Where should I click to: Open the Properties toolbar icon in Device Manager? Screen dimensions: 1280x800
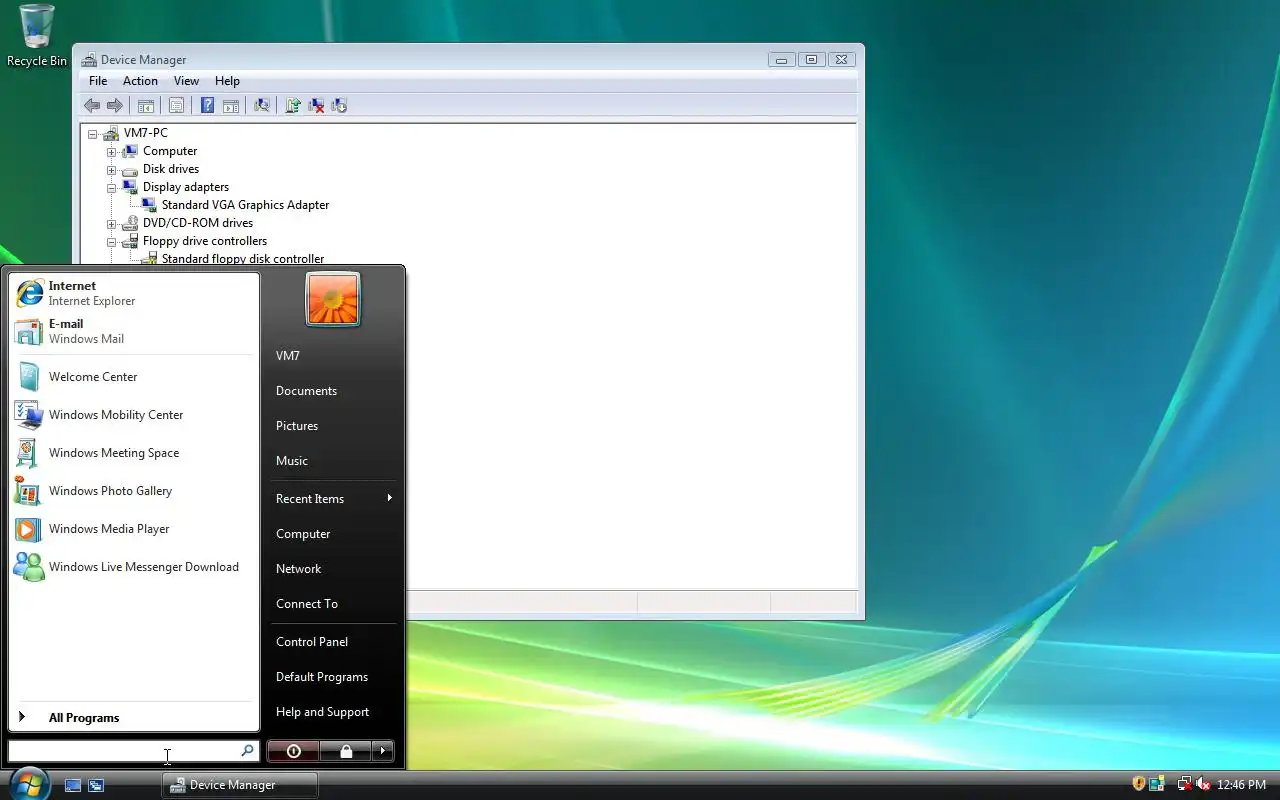click(x=177, y=105)
